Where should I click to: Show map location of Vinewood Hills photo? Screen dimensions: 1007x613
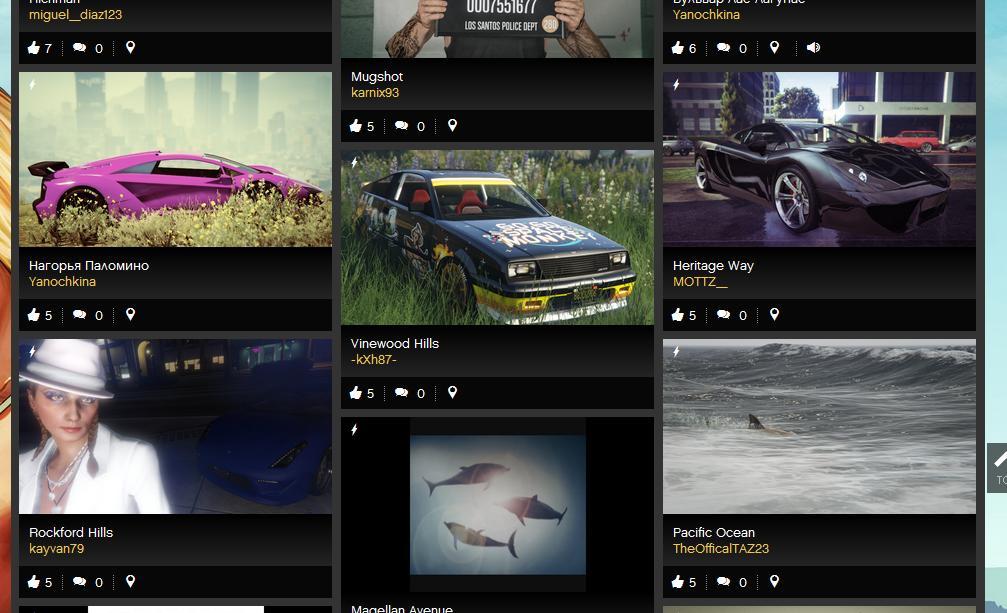pos(452,393)
